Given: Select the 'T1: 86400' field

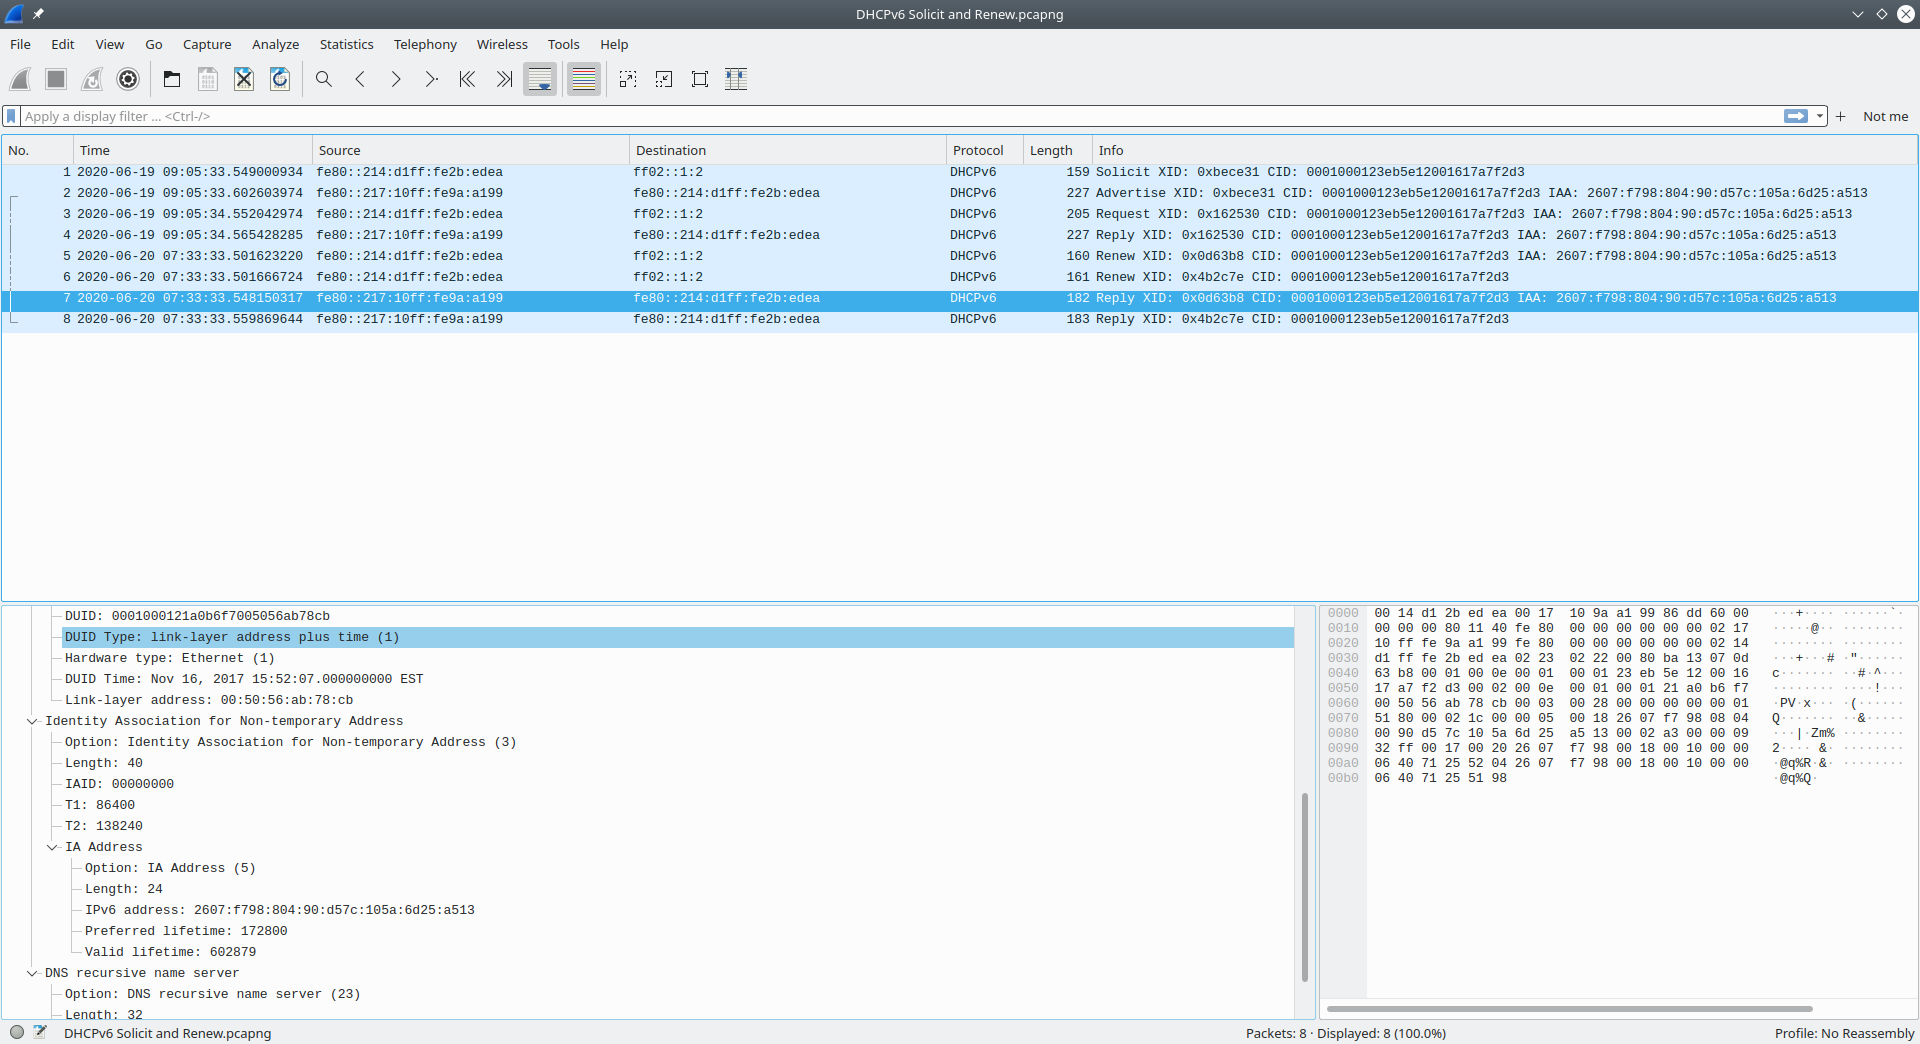Looking at the screenshot, I should coord(100,805).
